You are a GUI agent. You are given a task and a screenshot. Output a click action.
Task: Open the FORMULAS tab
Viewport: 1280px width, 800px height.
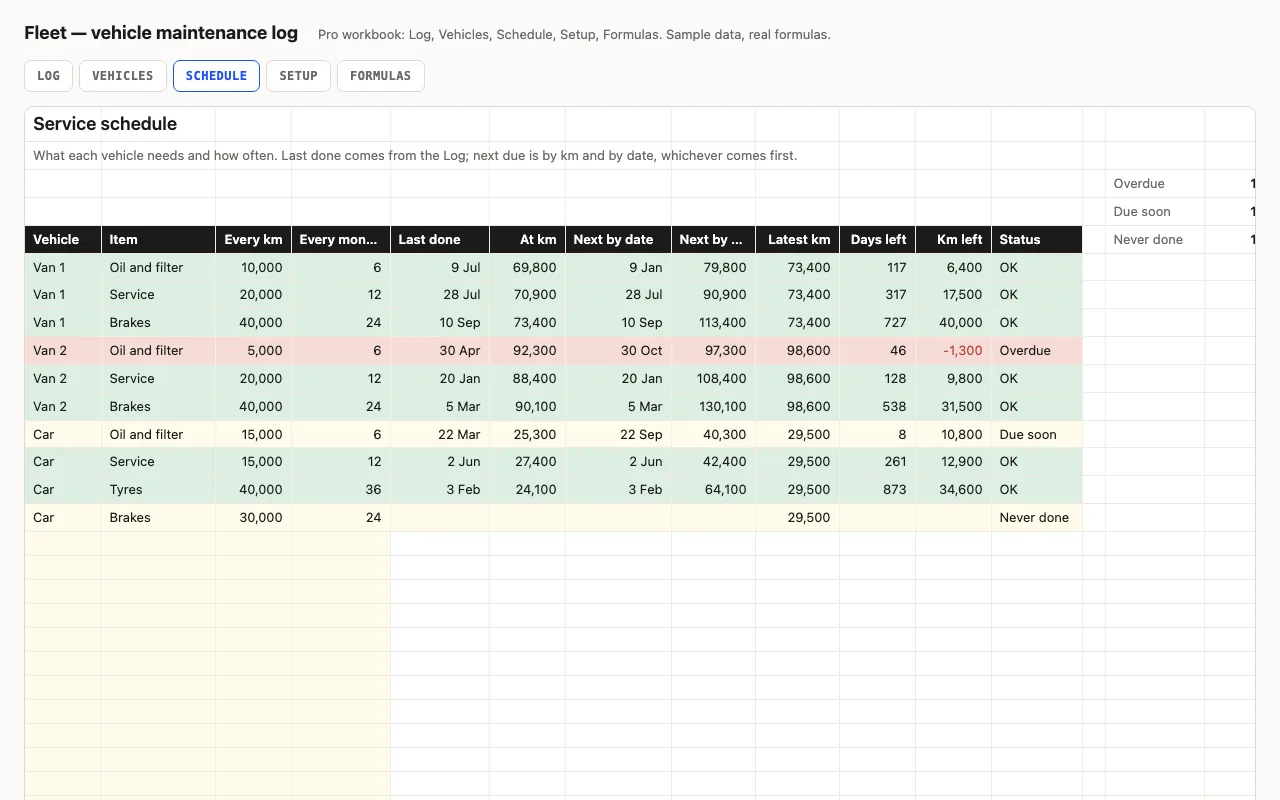[381, 76]
